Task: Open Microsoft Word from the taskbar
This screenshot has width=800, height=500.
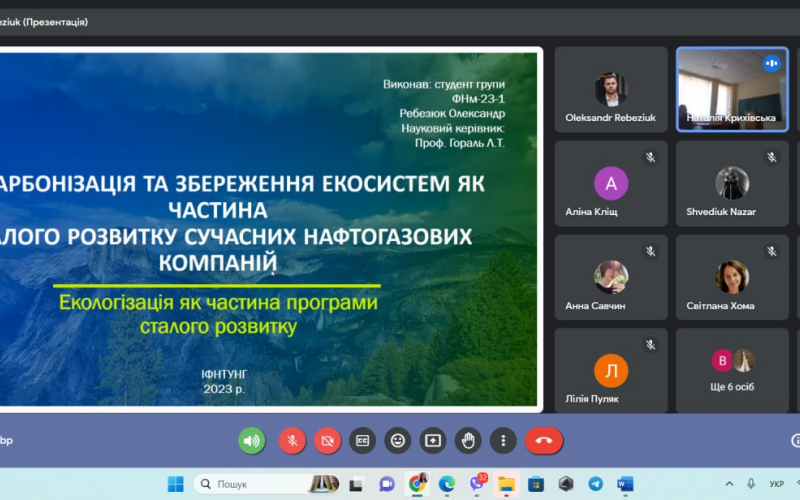Action: [626, 484]
